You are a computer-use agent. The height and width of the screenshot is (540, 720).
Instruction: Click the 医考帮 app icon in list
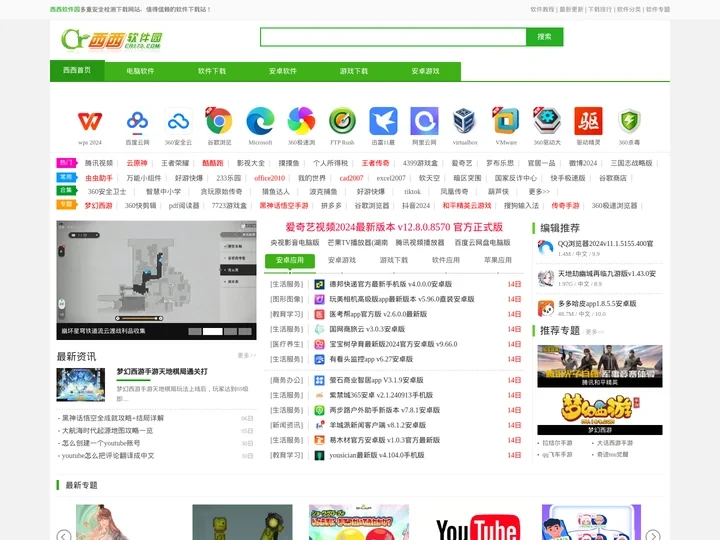point(319,315)
